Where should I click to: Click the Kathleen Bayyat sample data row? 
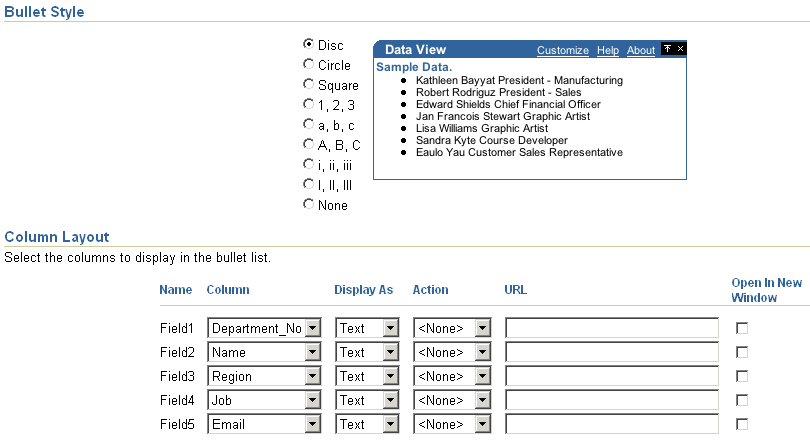519,80
